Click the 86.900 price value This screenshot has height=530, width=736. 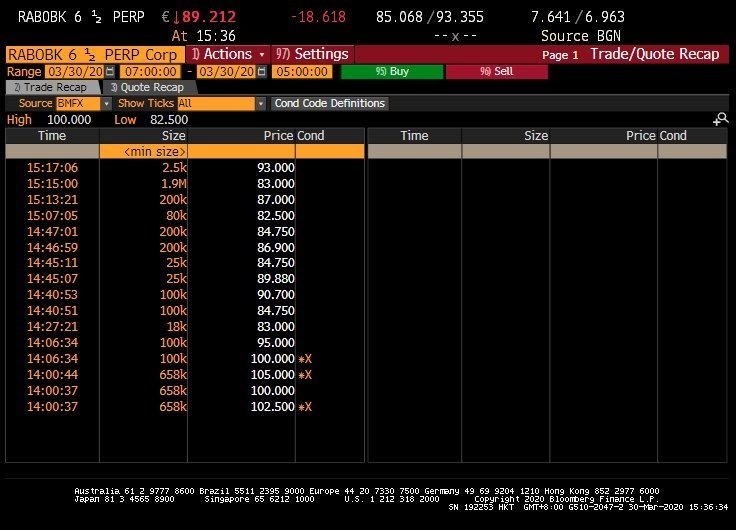coord(276,247)
